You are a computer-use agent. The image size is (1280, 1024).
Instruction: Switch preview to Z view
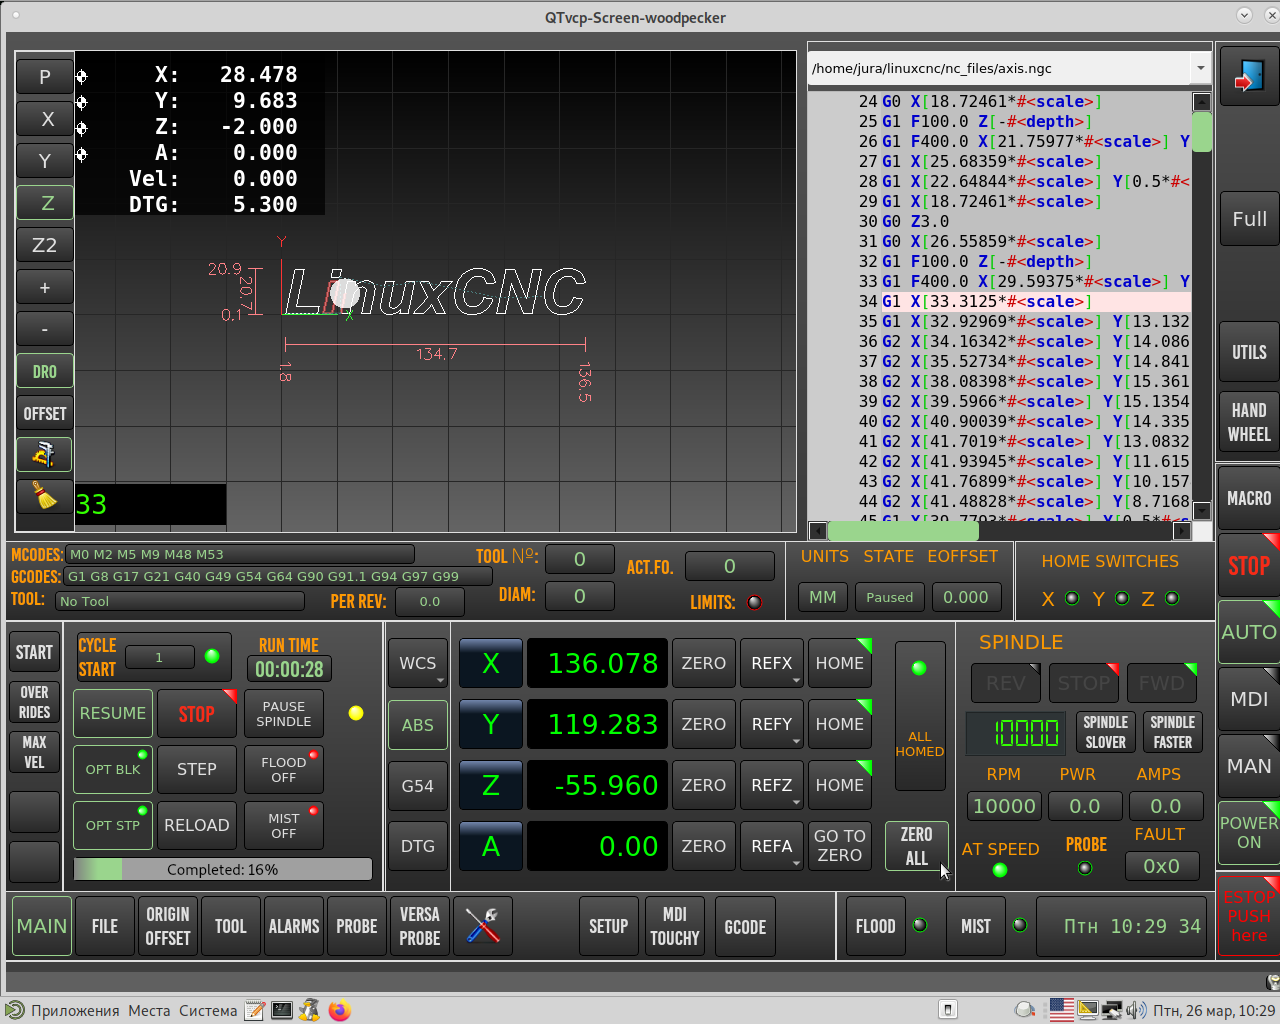(x=44, y=203)
